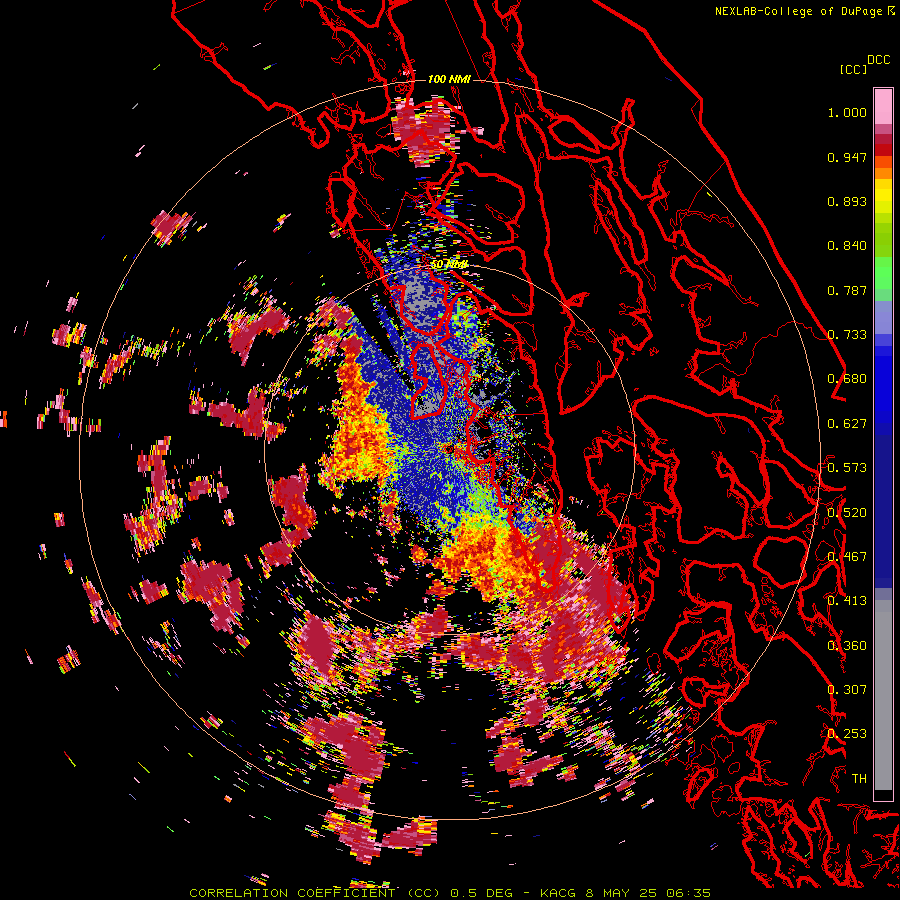This screenshot has height=900, width=900.
Task: Select the 0.947 scale value
Action: click(847, 157)
